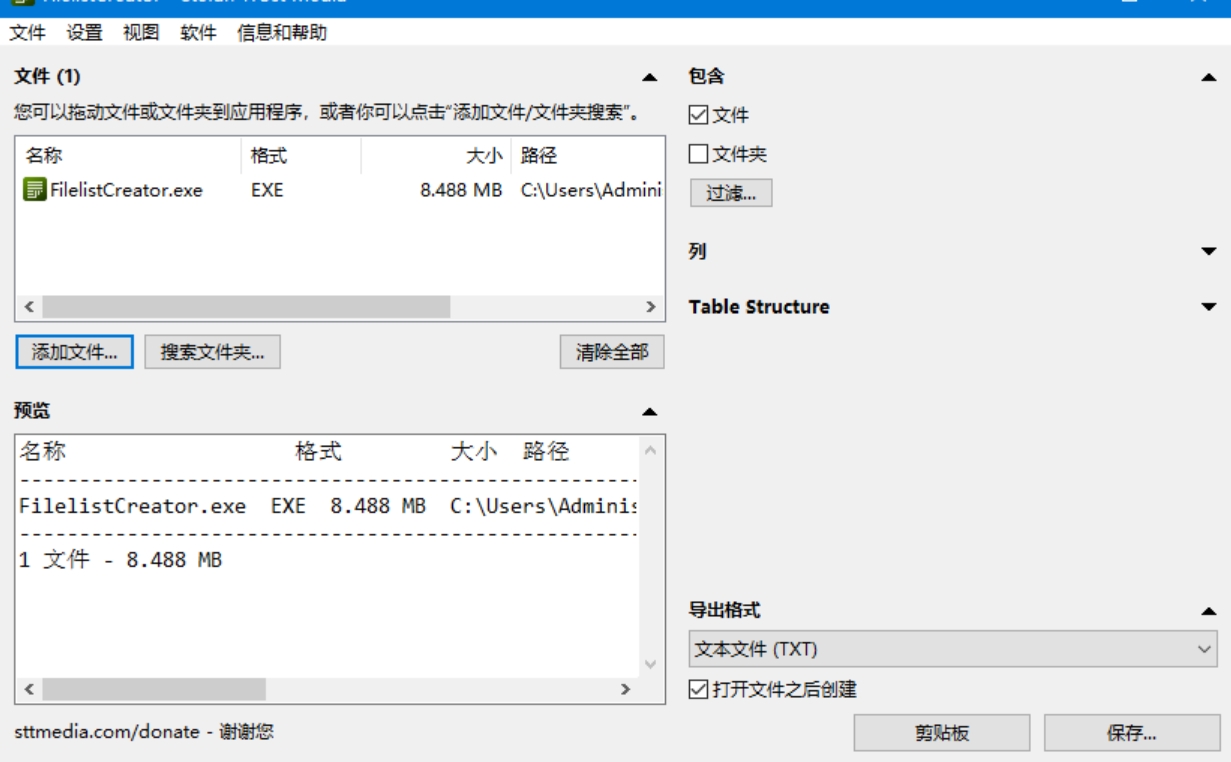Open the 文本文件 (TXT) format dropdown
Screen dimensions: 1231x762
953,649
